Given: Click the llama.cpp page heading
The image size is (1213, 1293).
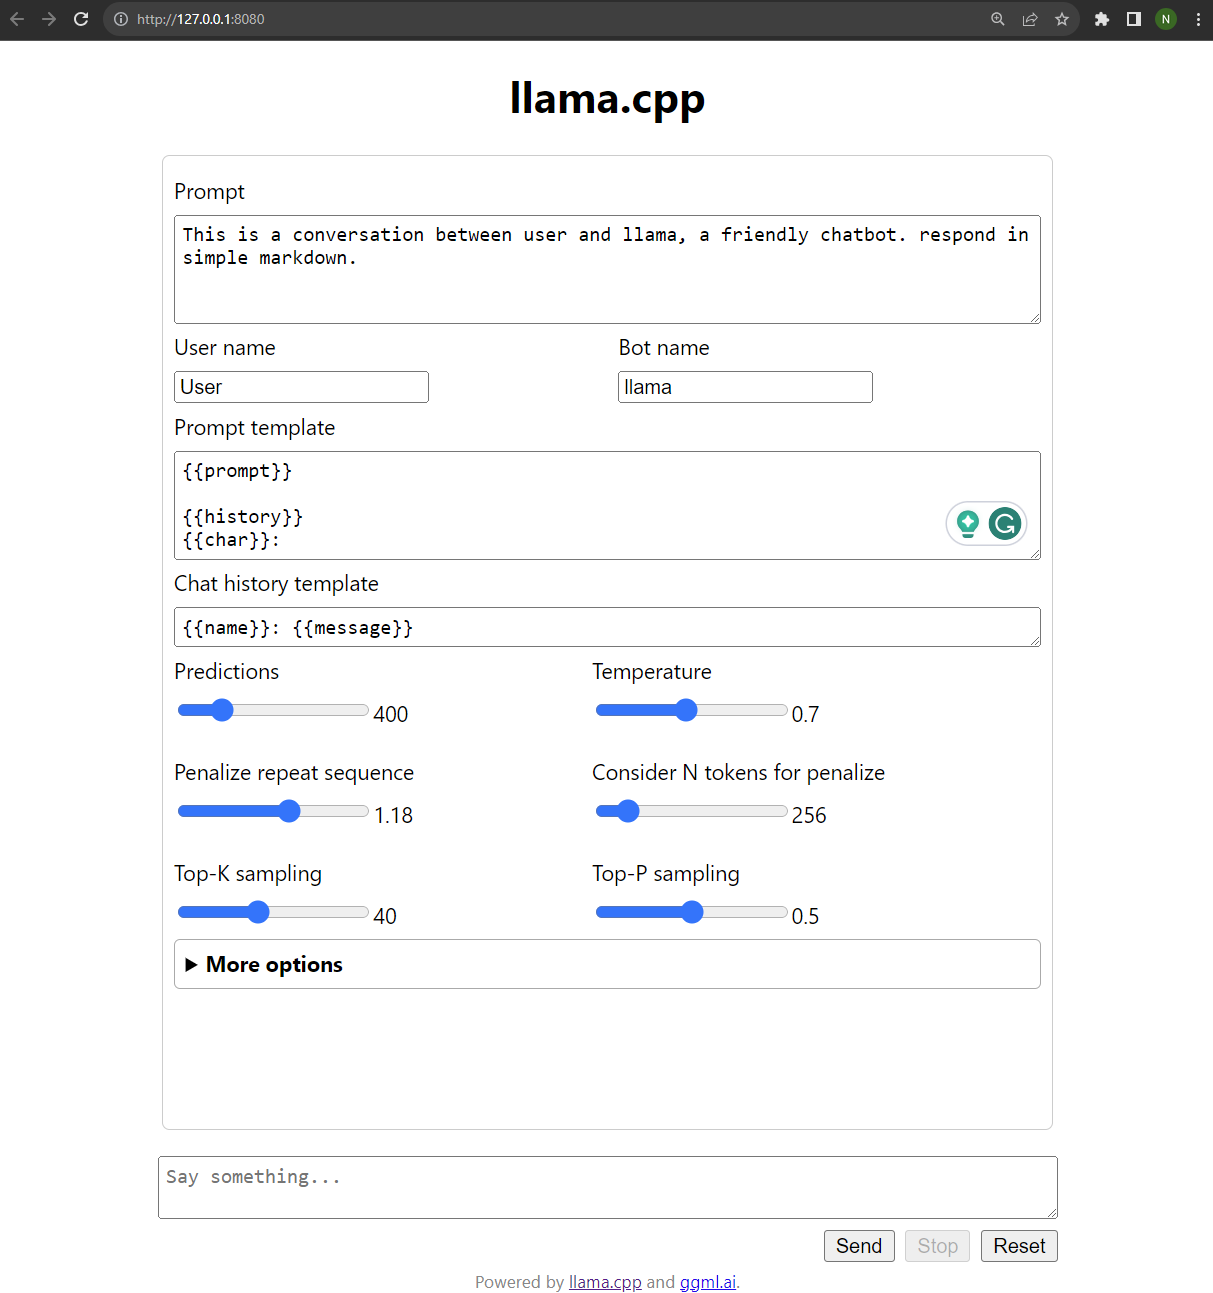Looking at the screenshot, I should coord(607,98).
